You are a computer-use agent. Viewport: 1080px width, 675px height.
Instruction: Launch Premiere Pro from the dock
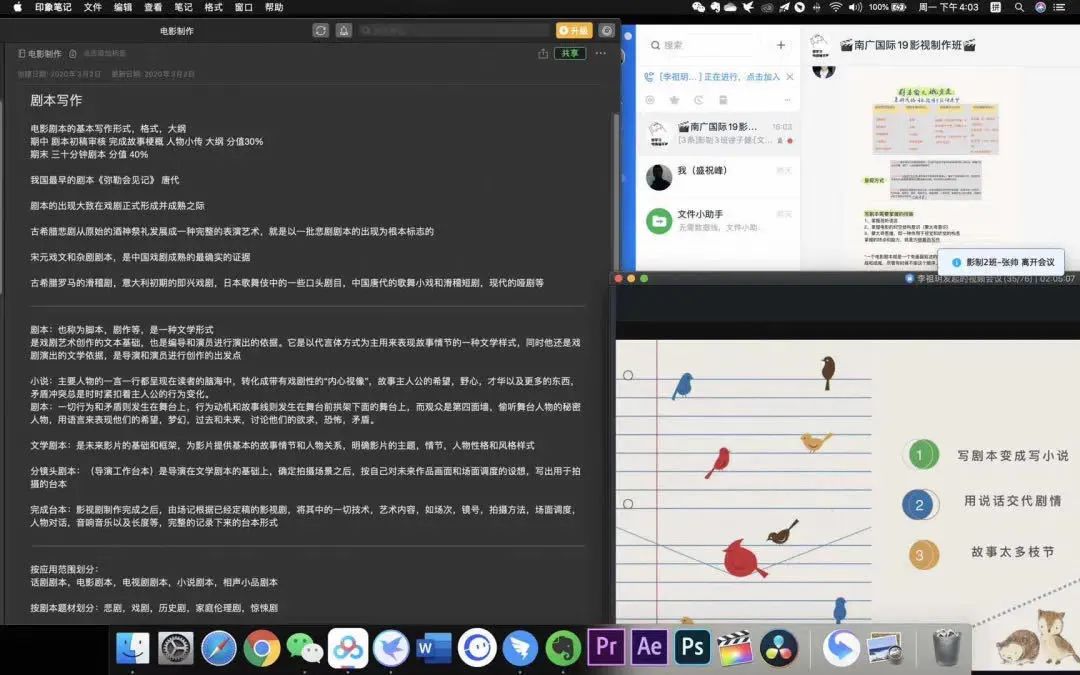click(x=606, y=647)
